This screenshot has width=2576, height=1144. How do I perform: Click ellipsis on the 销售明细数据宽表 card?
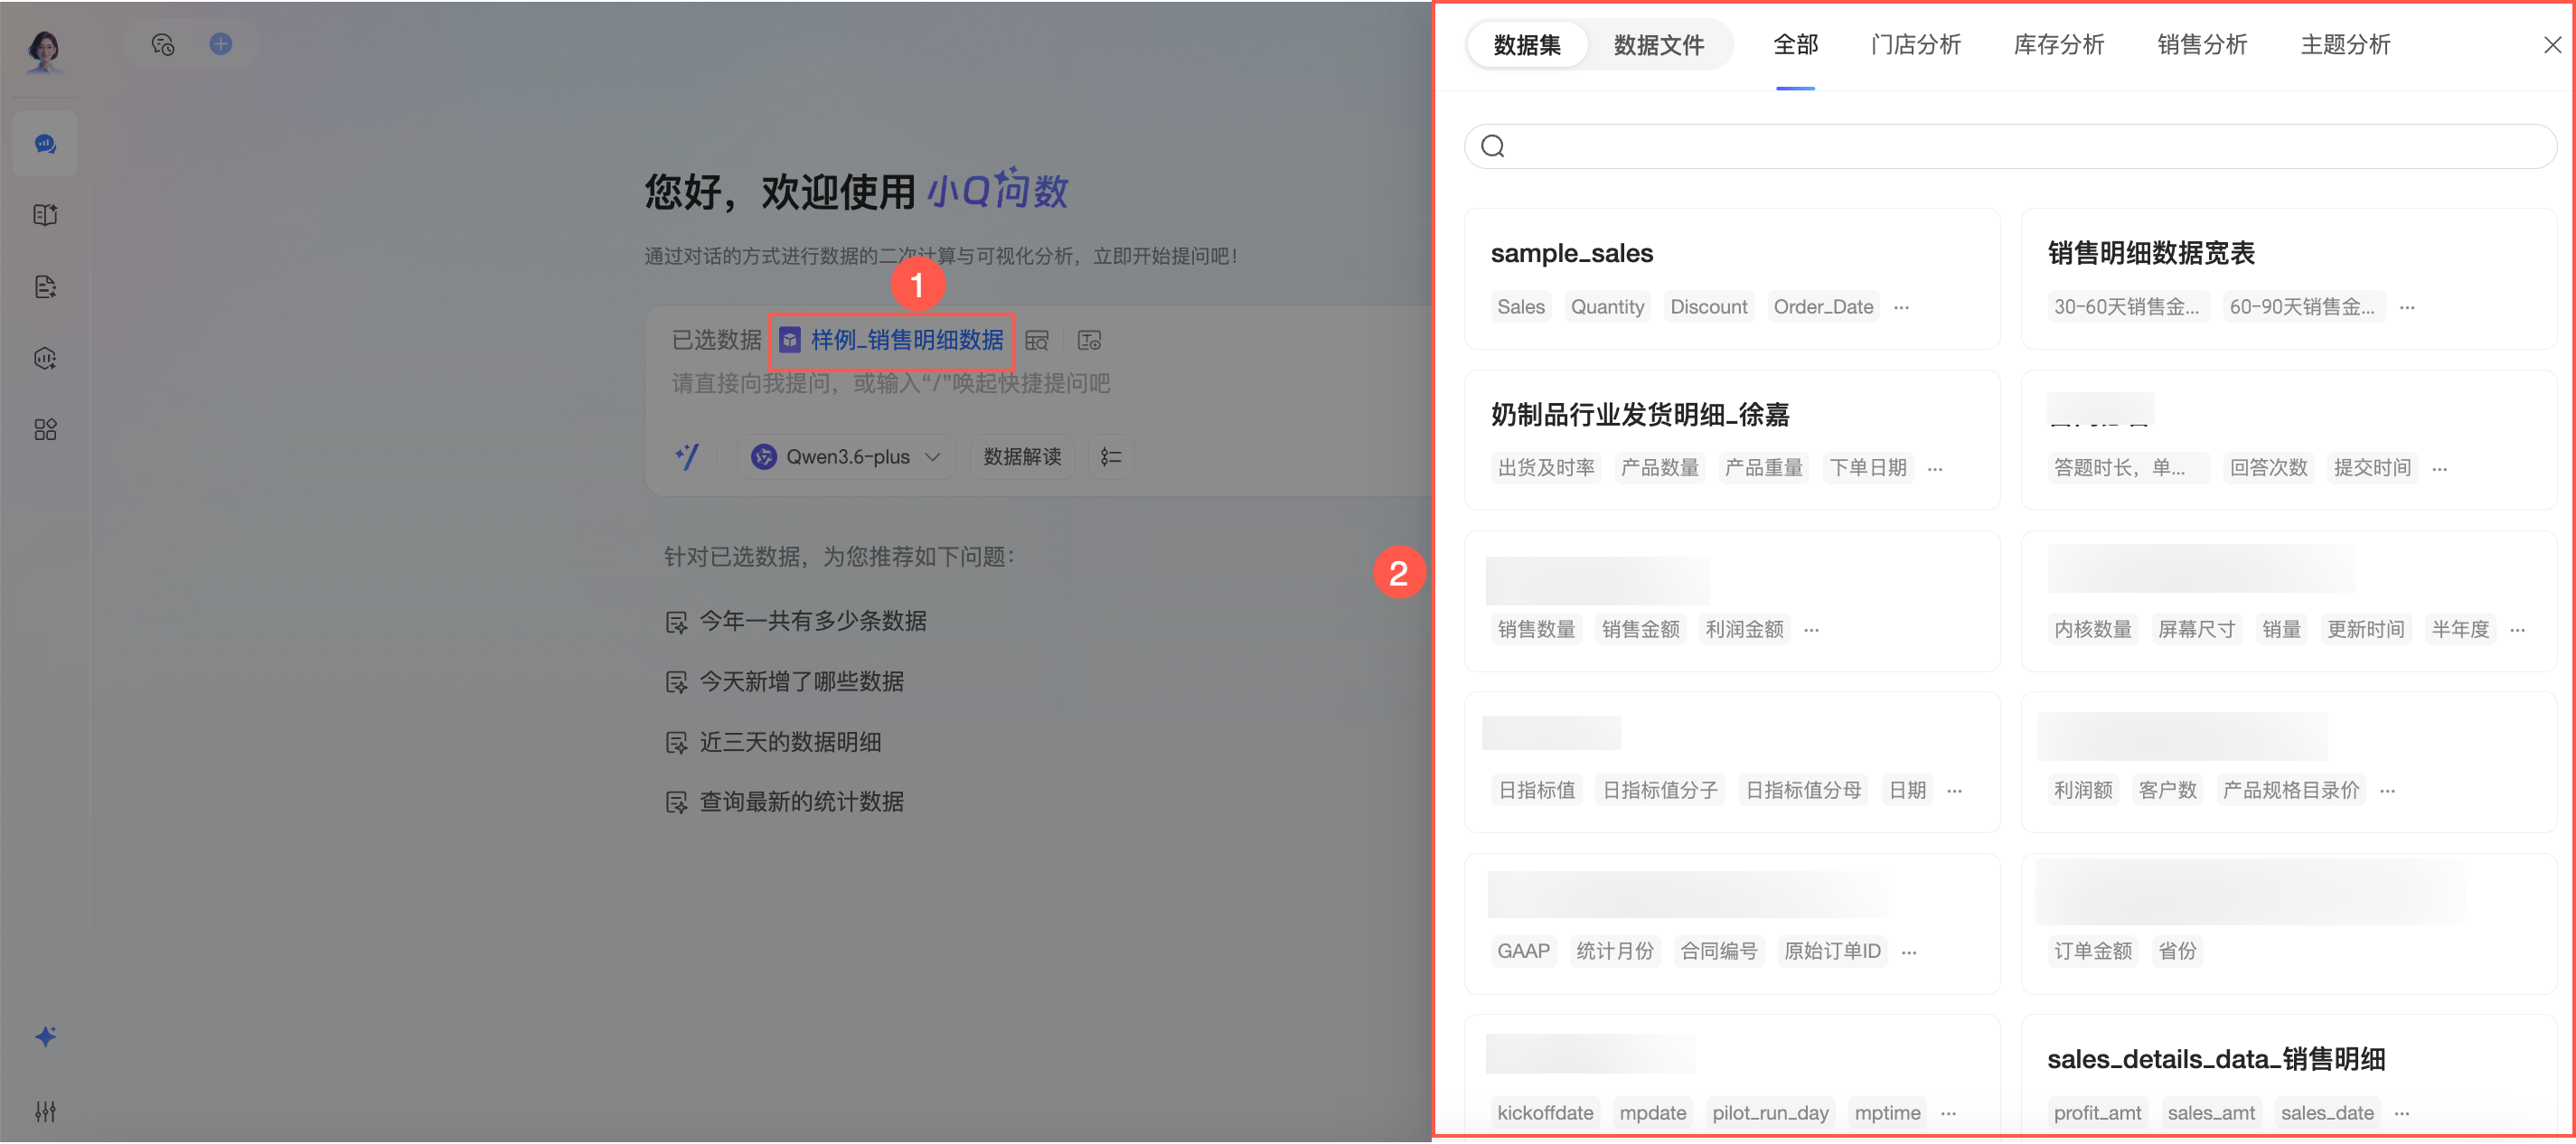pyautogui.click(x=2407, y=308)
